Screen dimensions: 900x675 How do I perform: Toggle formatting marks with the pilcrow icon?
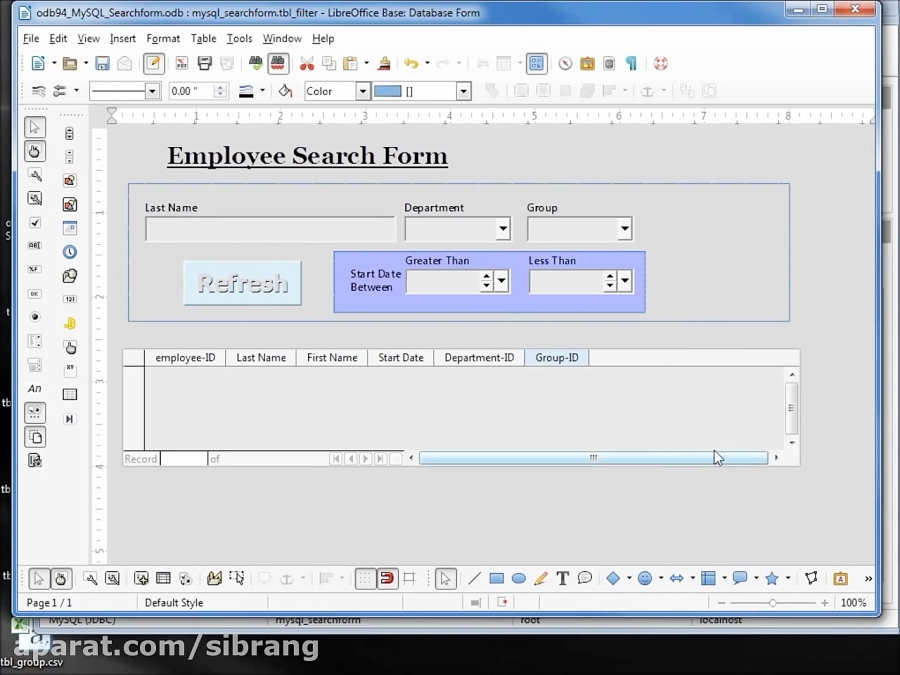[631, 63]
